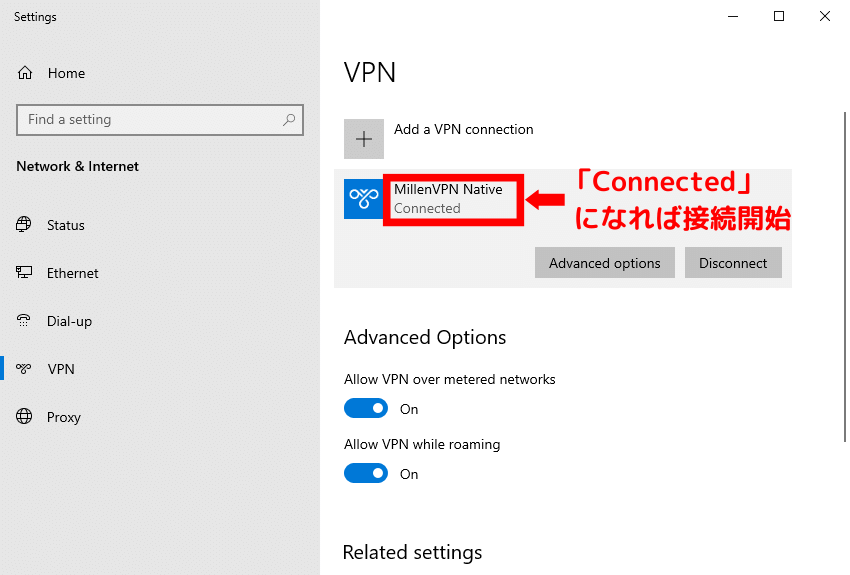
Task: Click the Advanced options button
Action: (x=605, y=263)
